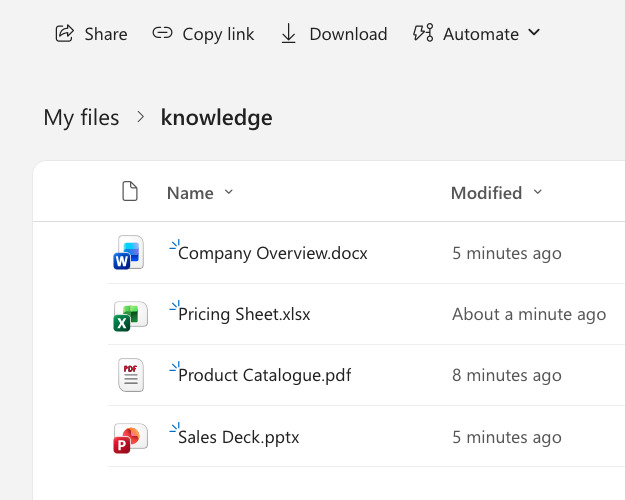Open Company Overview.docx file

click(273, 253)
